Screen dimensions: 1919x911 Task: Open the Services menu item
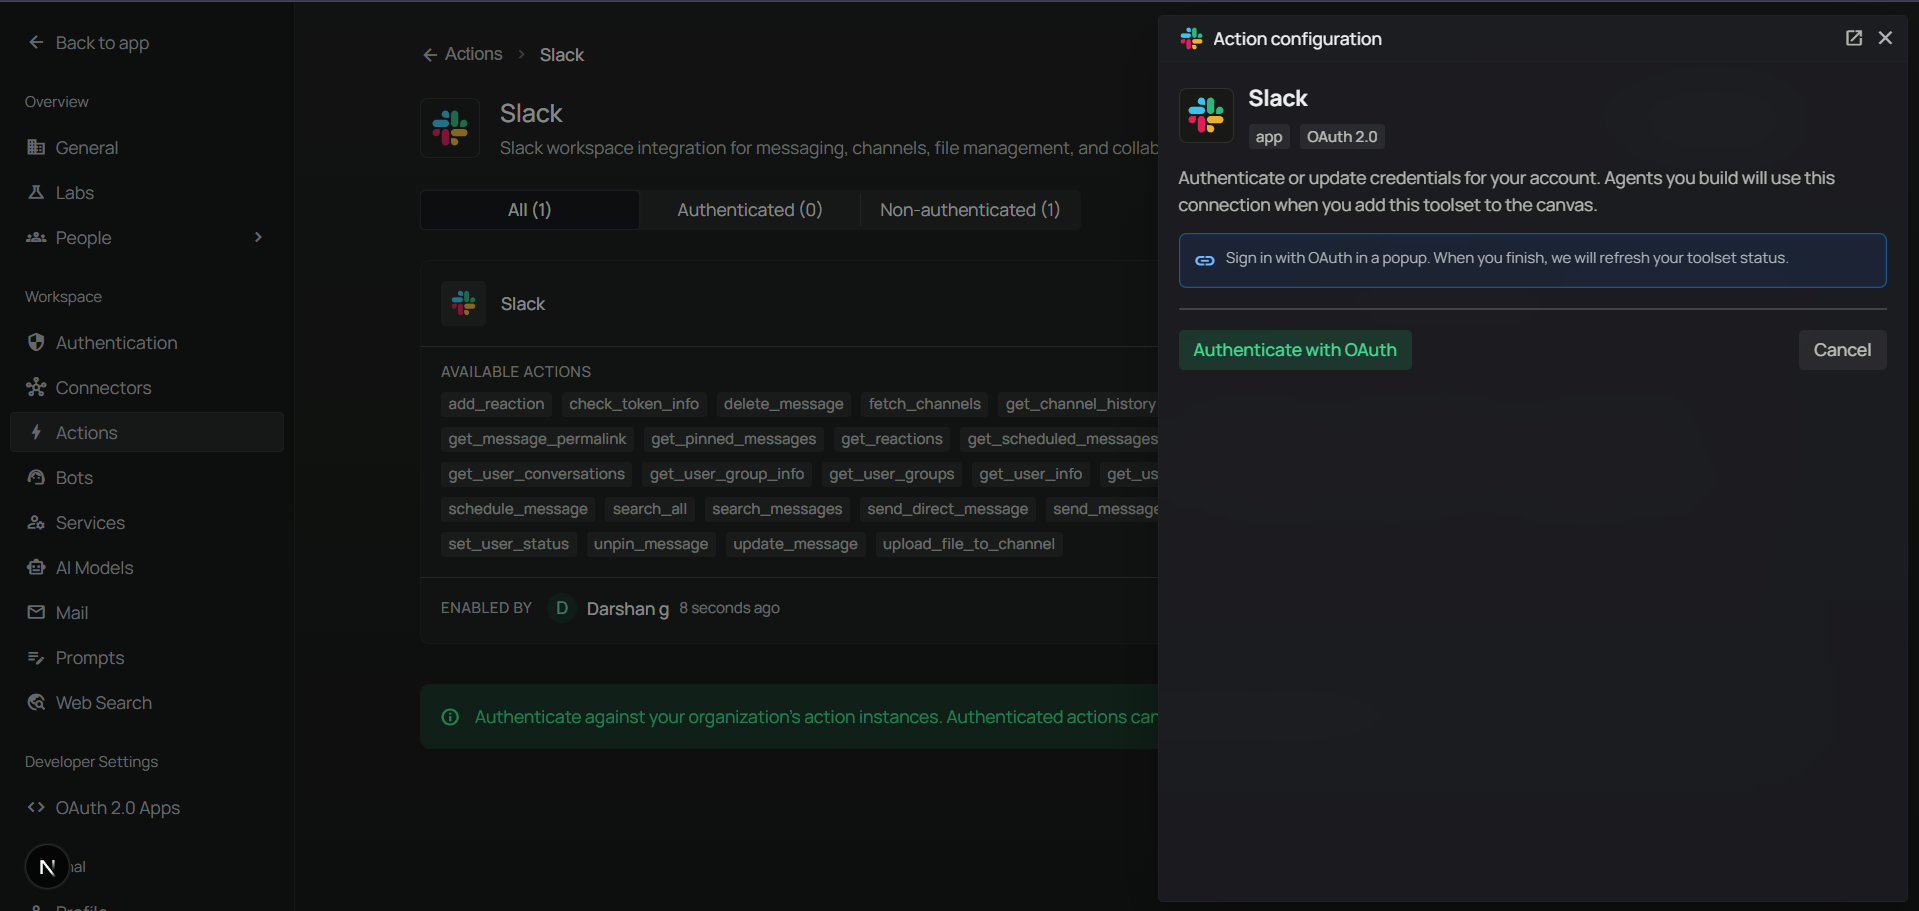(147, 522)
